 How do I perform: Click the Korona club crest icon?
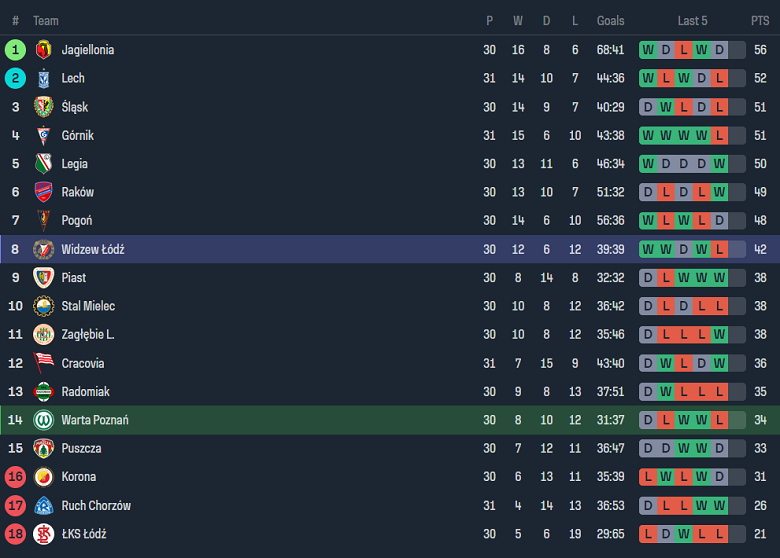[x=43, y=477]
